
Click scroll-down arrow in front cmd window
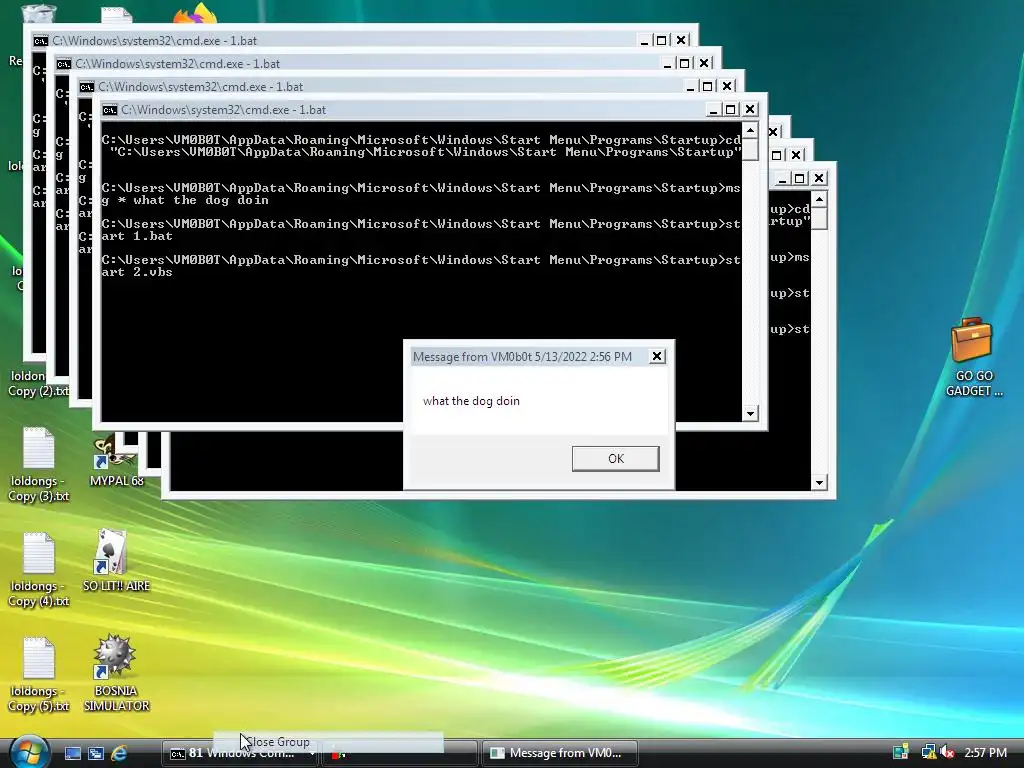(750, 413)
